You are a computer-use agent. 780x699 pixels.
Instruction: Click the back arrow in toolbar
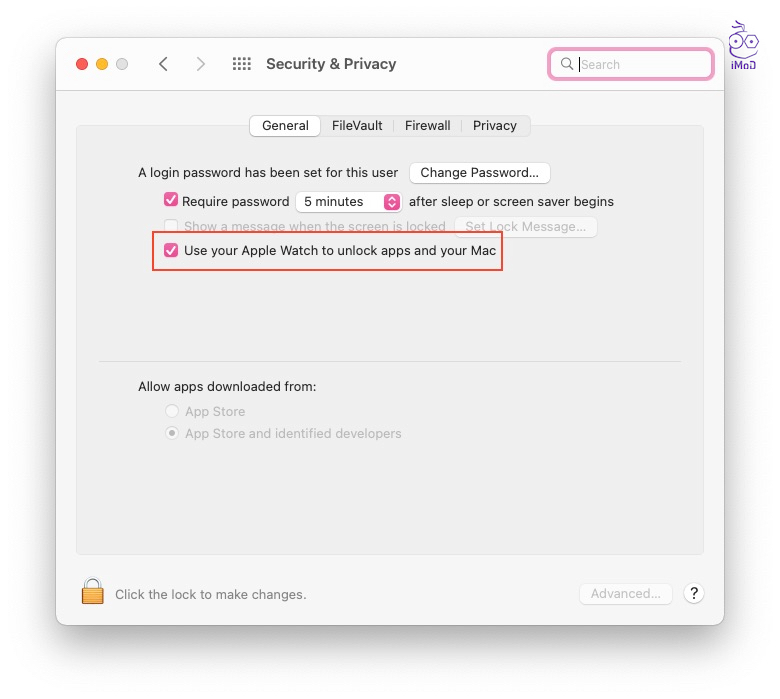pyautogui.click(x=163, y=64)
